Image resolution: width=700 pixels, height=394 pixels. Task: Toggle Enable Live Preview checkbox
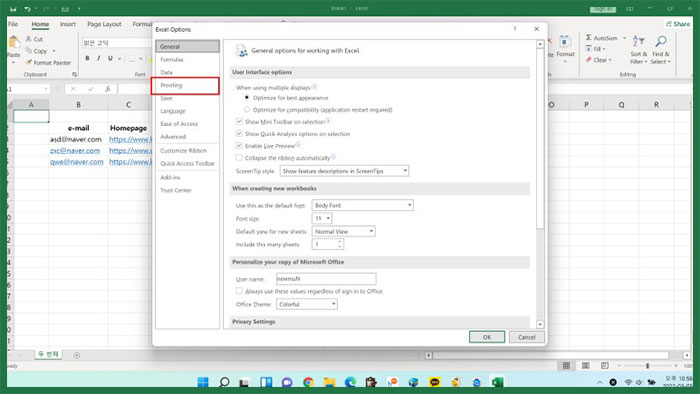(x=239, y=145)
